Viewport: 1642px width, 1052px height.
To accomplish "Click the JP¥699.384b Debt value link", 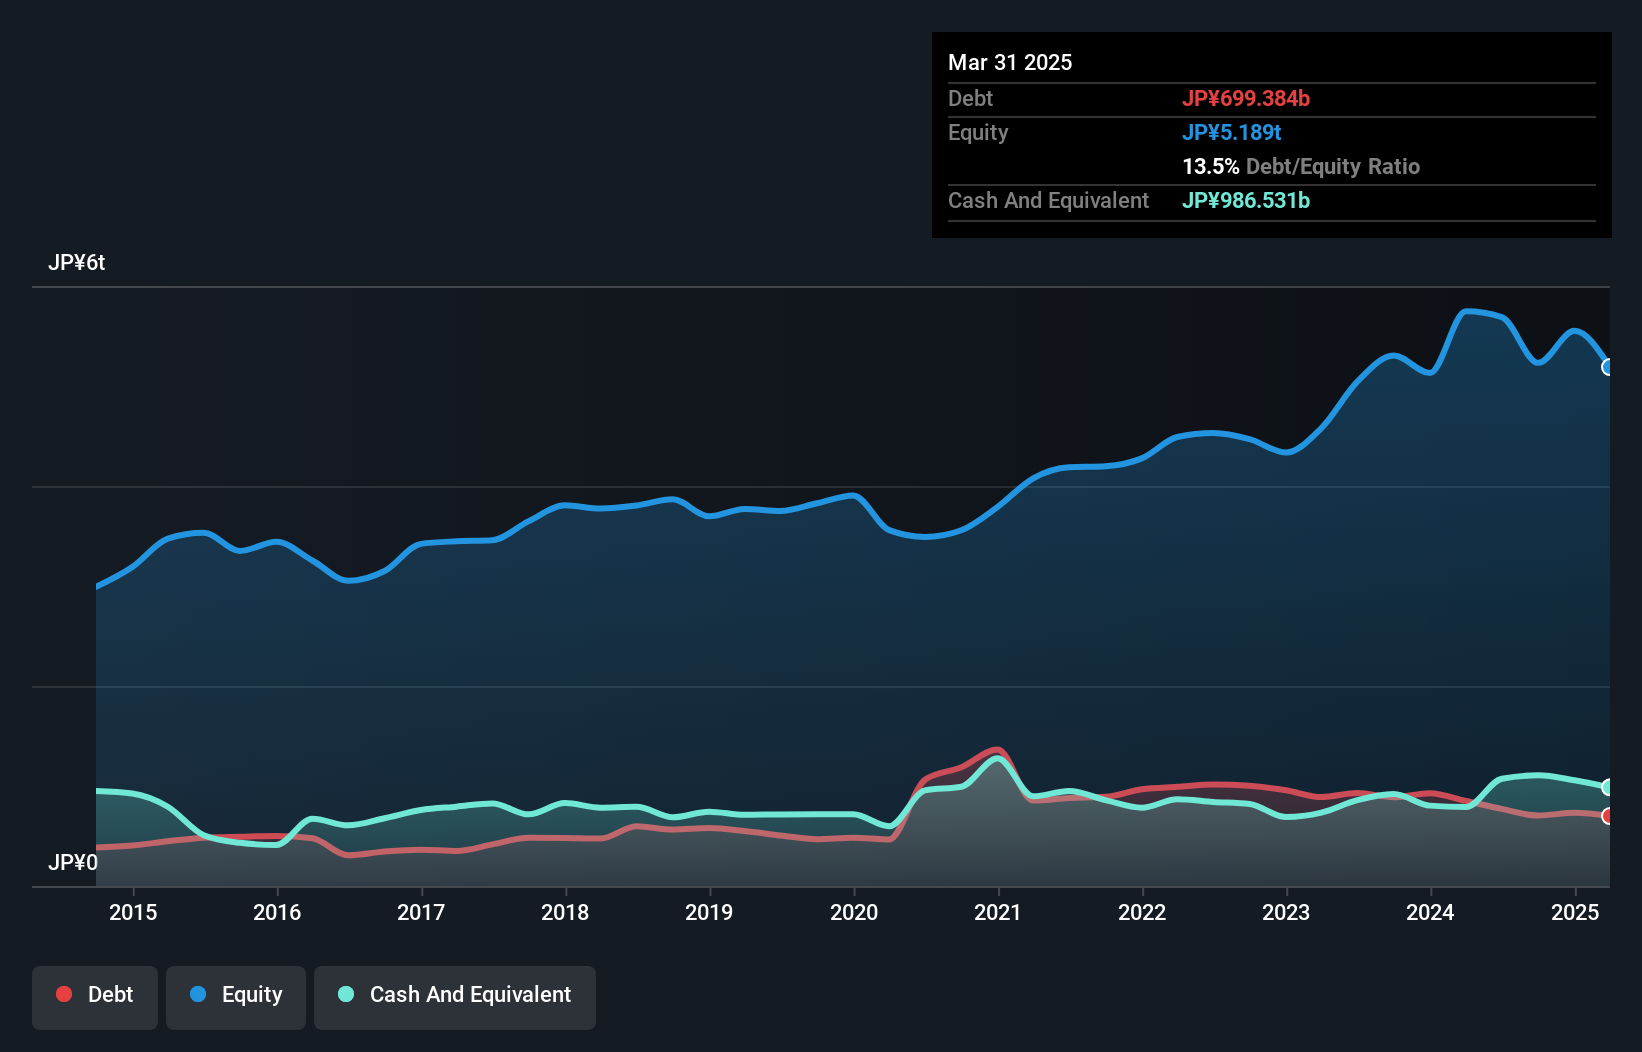I will pyautogui.click(x=1247, y=98).
